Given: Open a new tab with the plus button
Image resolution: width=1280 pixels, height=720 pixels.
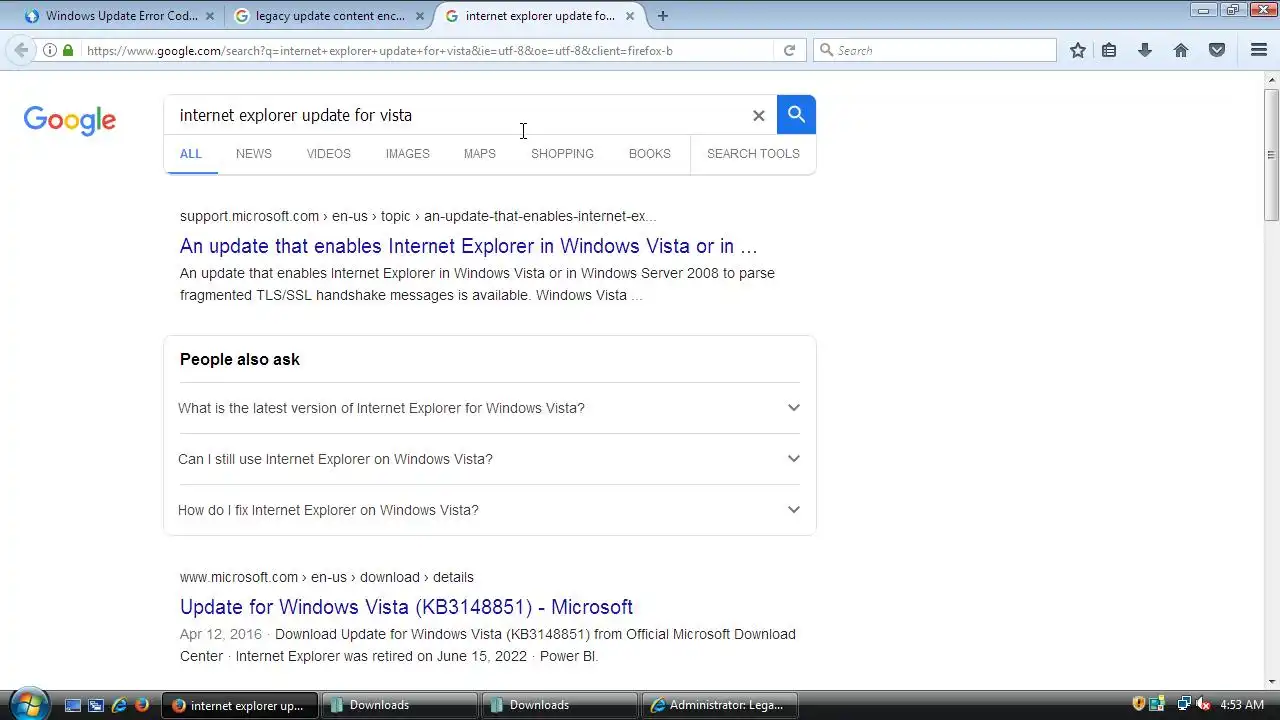Looking at the screenshot, I should tap(662, 16).
